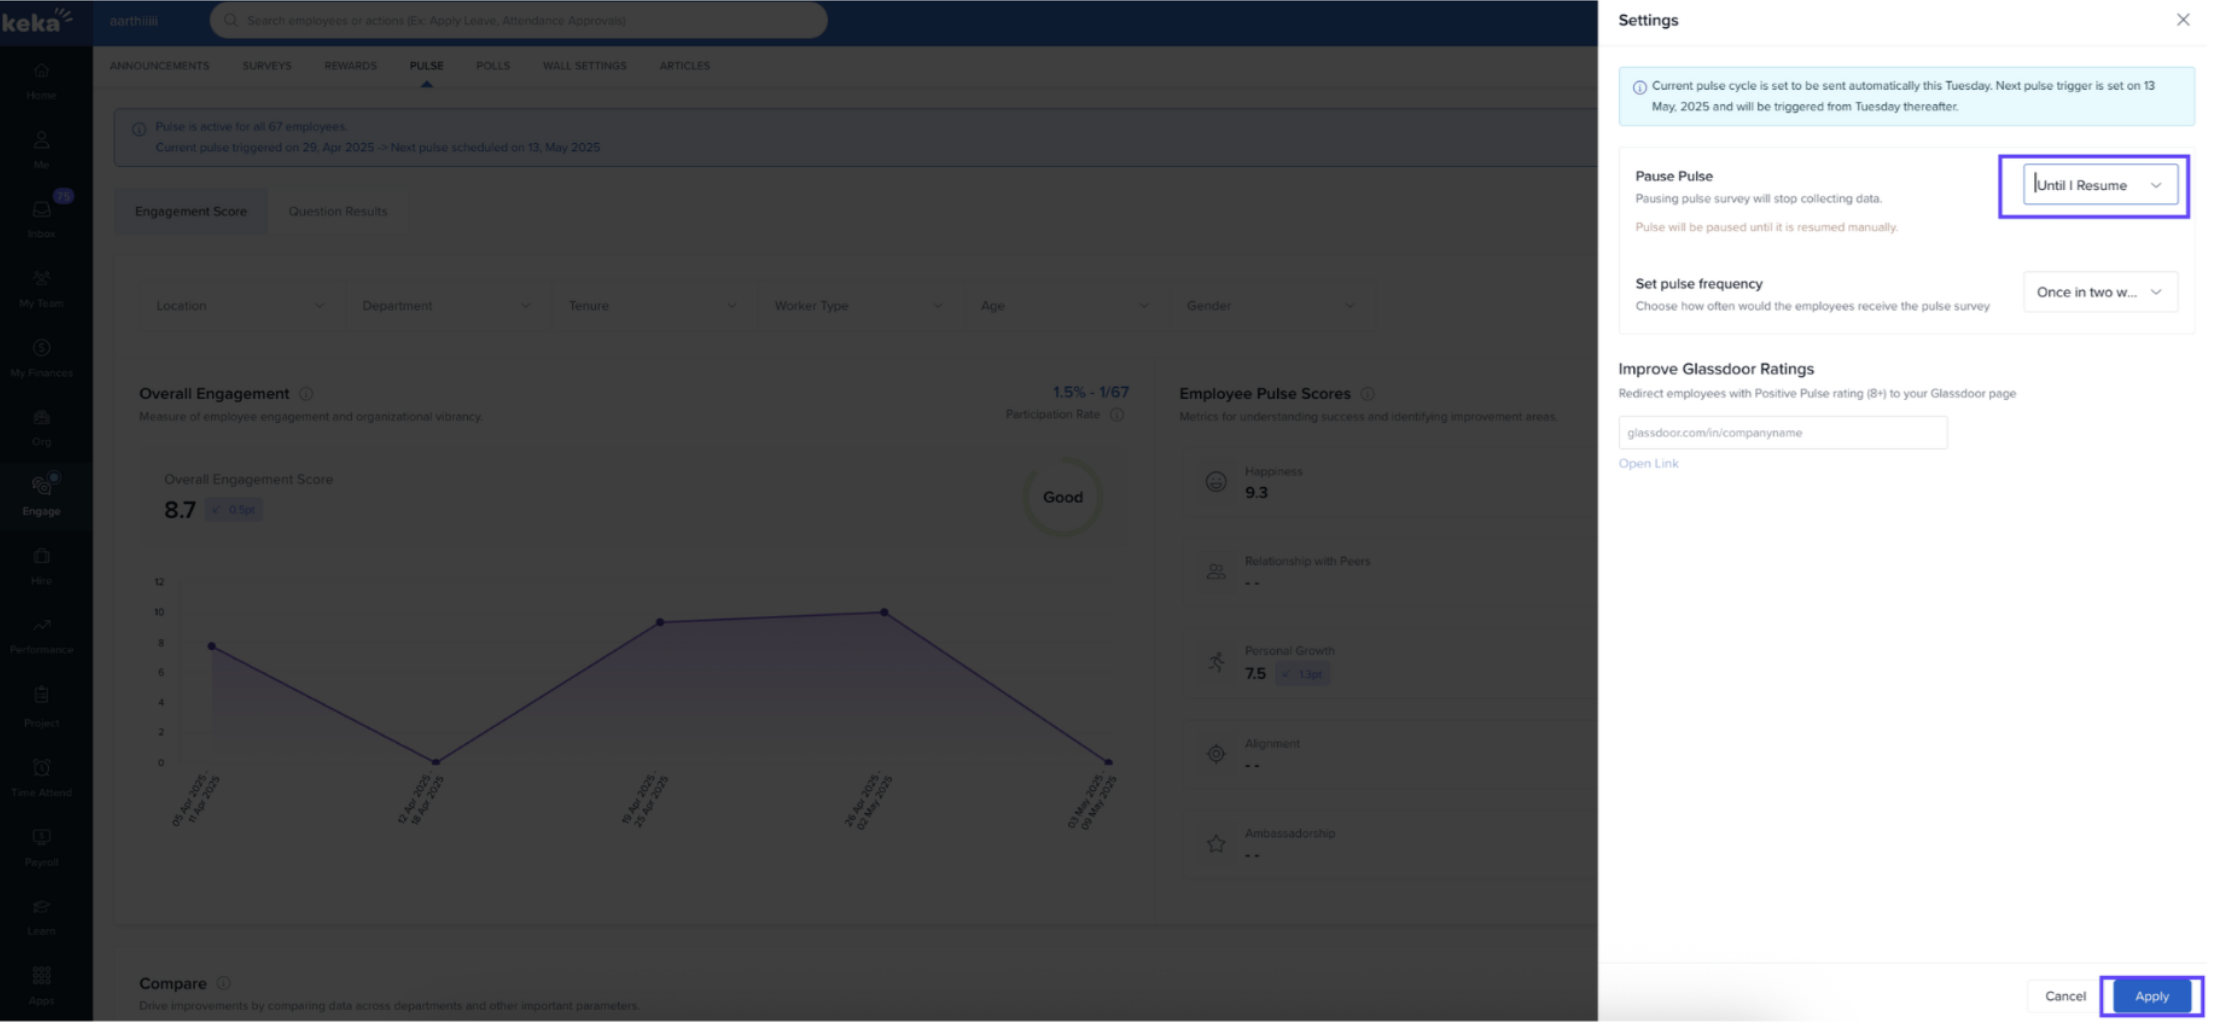Open the Engage module in sidebar
This screenshot has width=2236, height=1024.
(x=41, y=494)
